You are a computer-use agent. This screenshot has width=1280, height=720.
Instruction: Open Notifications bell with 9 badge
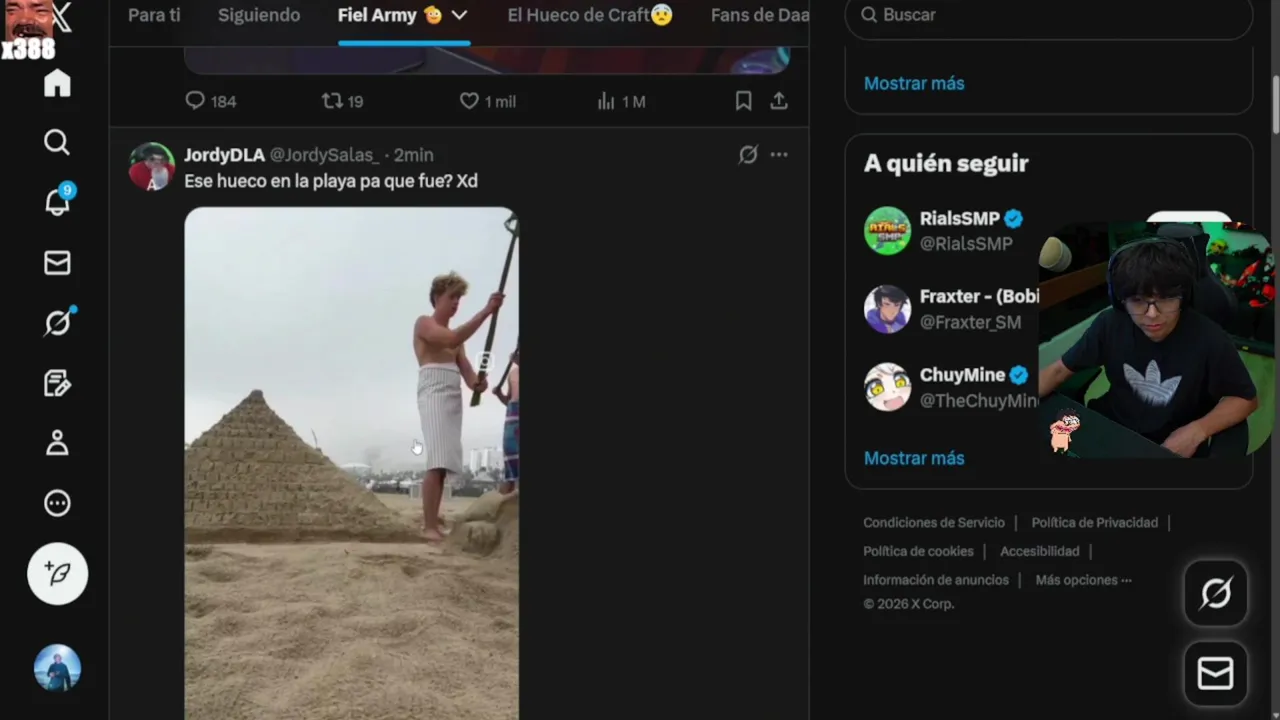(57, 201)
